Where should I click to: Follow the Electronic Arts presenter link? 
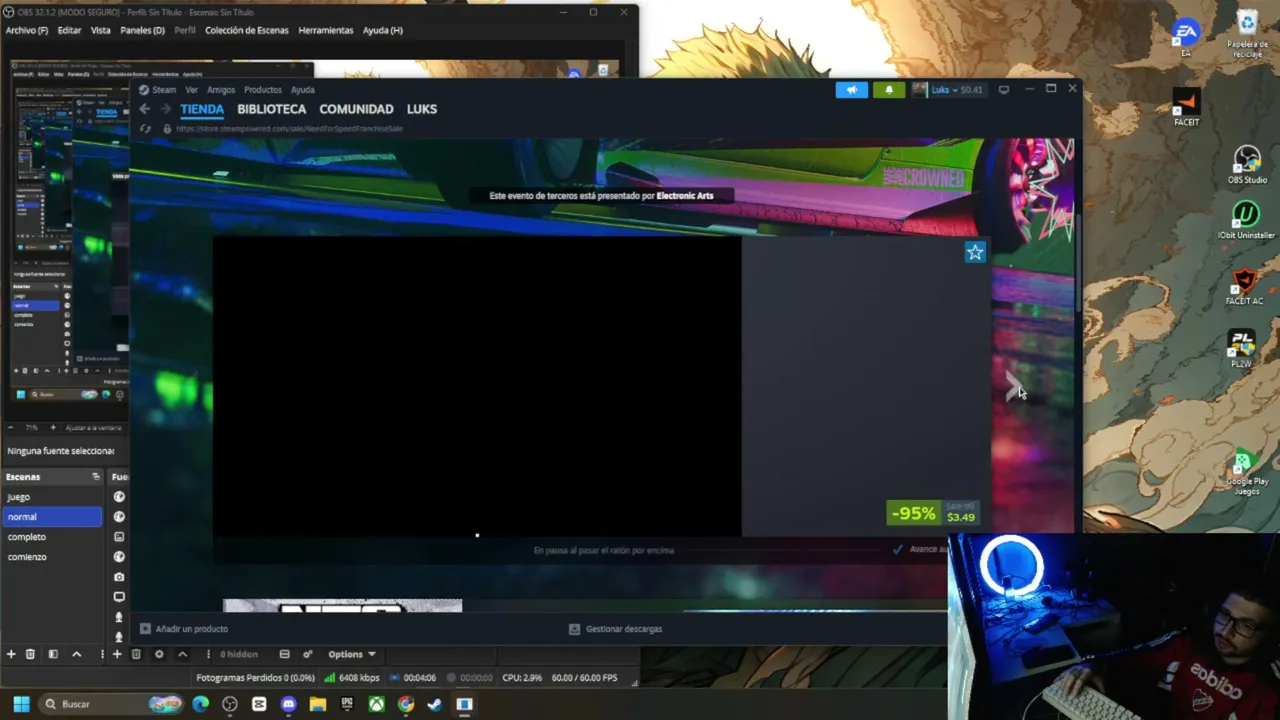tap(685, 196)
